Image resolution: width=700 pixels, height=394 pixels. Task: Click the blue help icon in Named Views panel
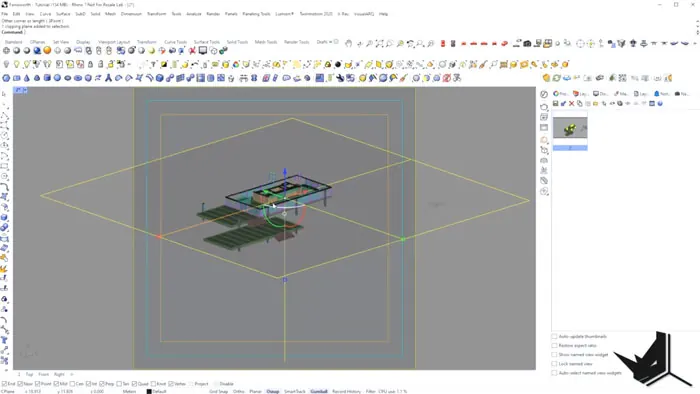660,104
